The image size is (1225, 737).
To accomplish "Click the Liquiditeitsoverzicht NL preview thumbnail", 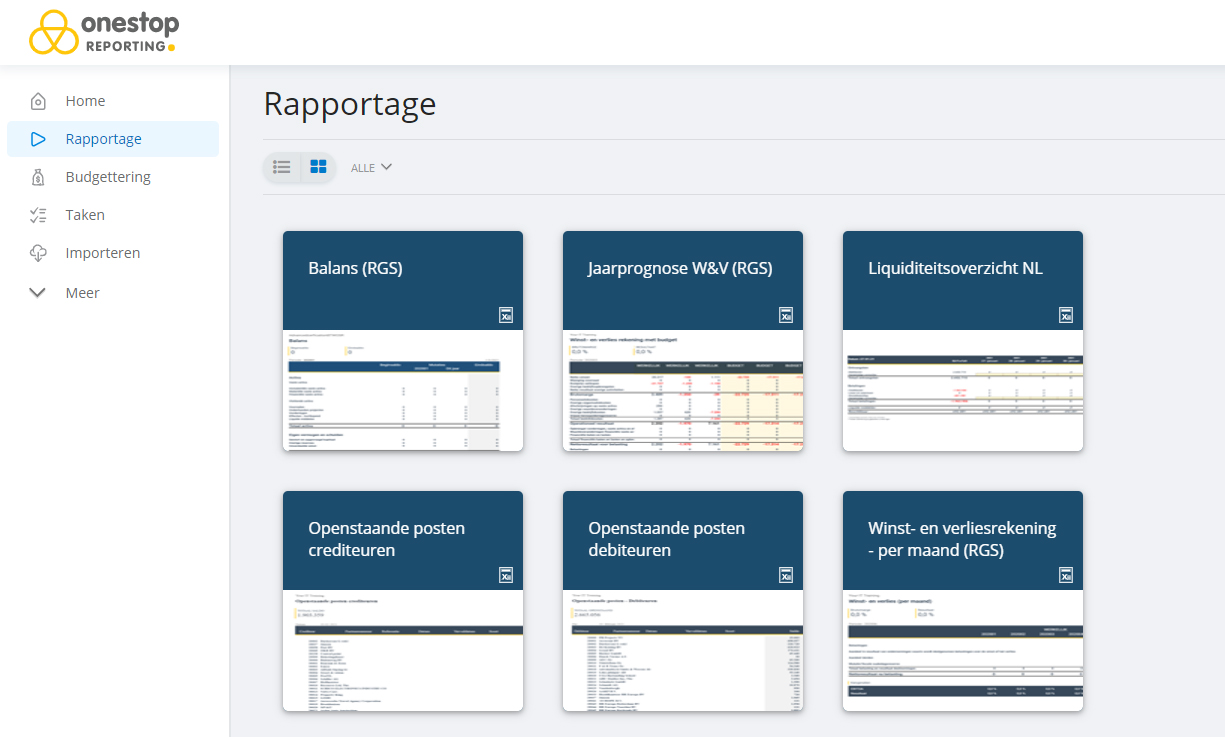I will point(962,390).
